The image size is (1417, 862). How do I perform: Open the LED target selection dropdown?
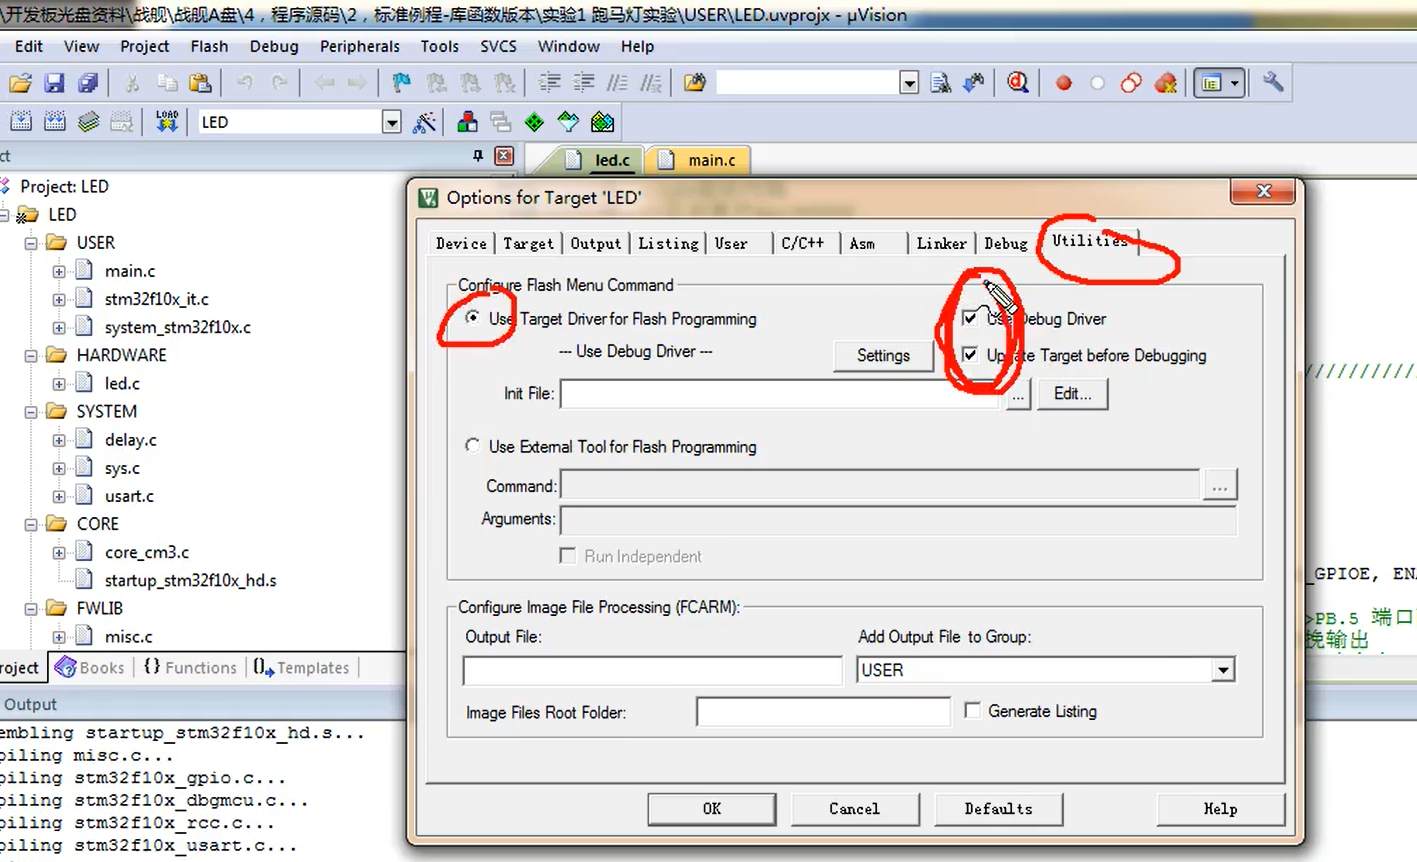[391, 122]
